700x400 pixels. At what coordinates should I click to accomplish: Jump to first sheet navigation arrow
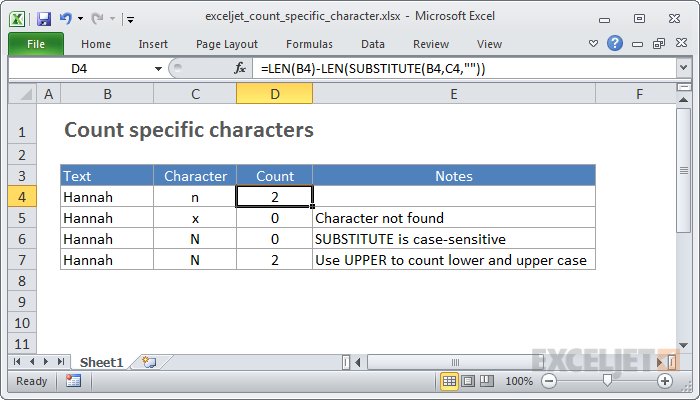tap(16, 361)
